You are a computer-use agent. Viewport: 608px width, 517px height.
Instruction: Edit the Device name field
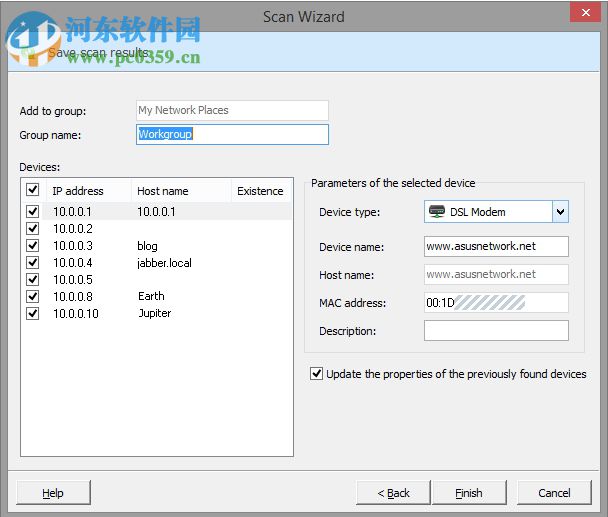coord(496,246)
